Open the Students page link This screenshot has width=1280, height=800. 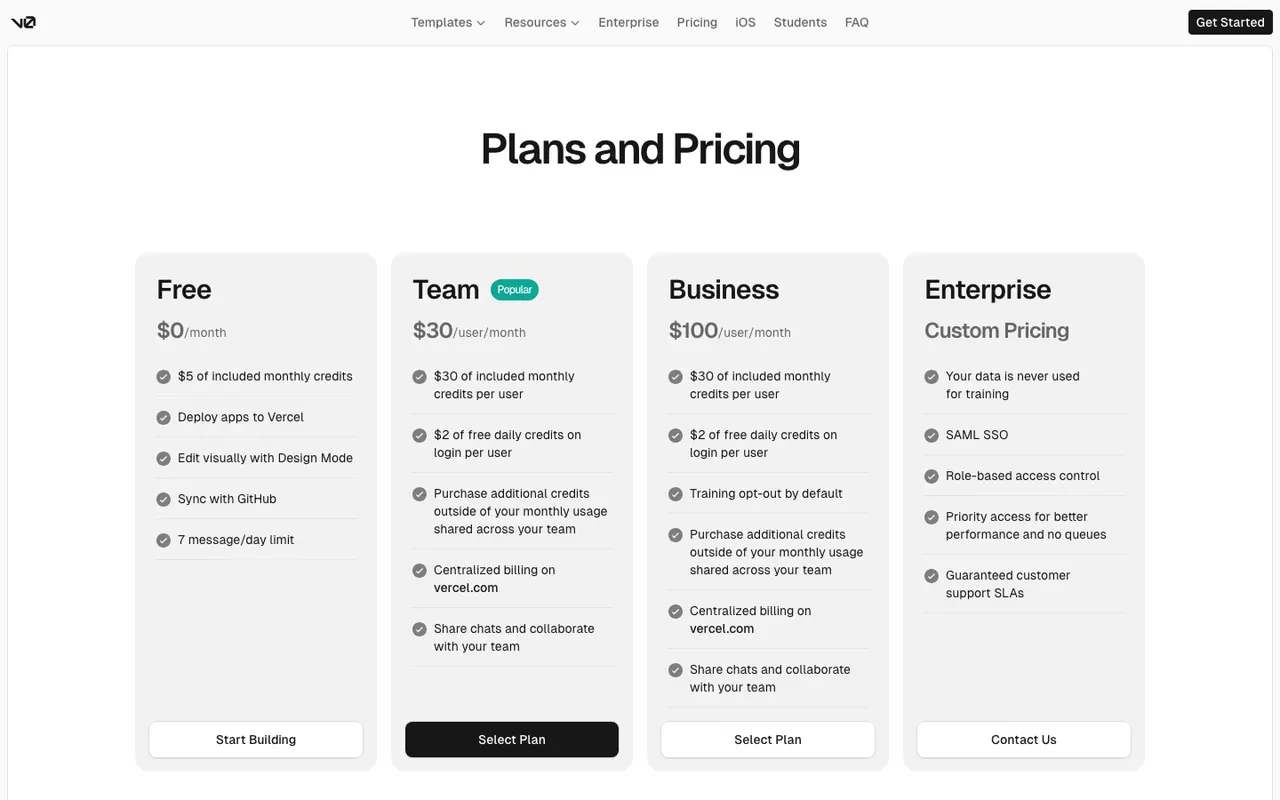pos(800,22)
